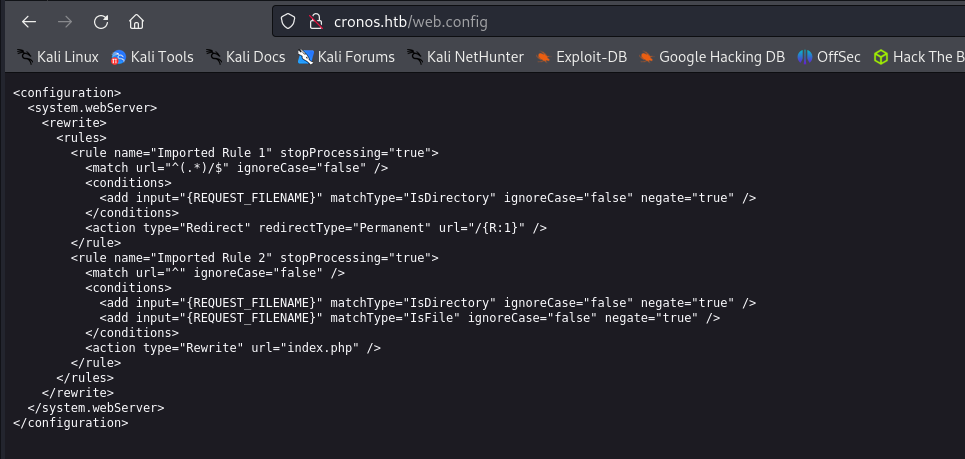Screen dimensions: 965x459
Task: Reload the current web.config page
Action: point(101,21)
